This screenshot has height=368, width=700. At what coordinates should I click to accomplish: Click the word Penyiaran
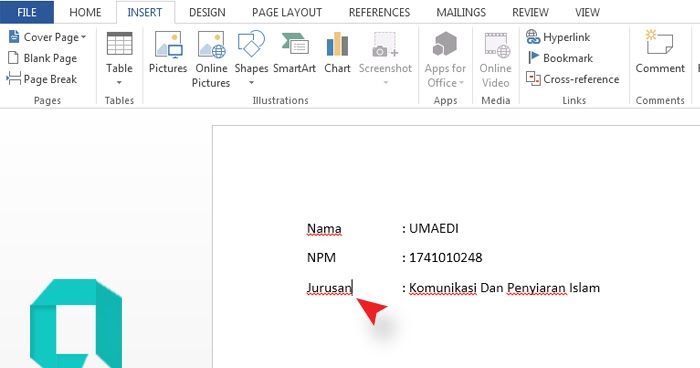click(x=537, y=288)
